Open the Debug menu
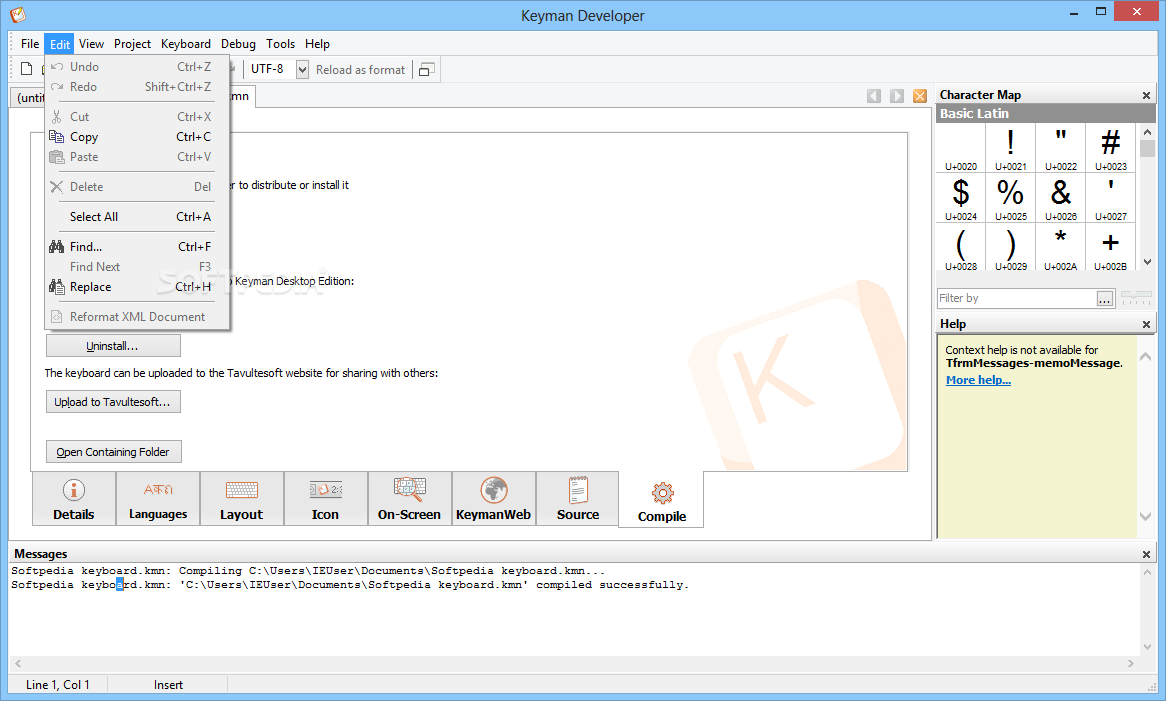 tap(238, 44)
